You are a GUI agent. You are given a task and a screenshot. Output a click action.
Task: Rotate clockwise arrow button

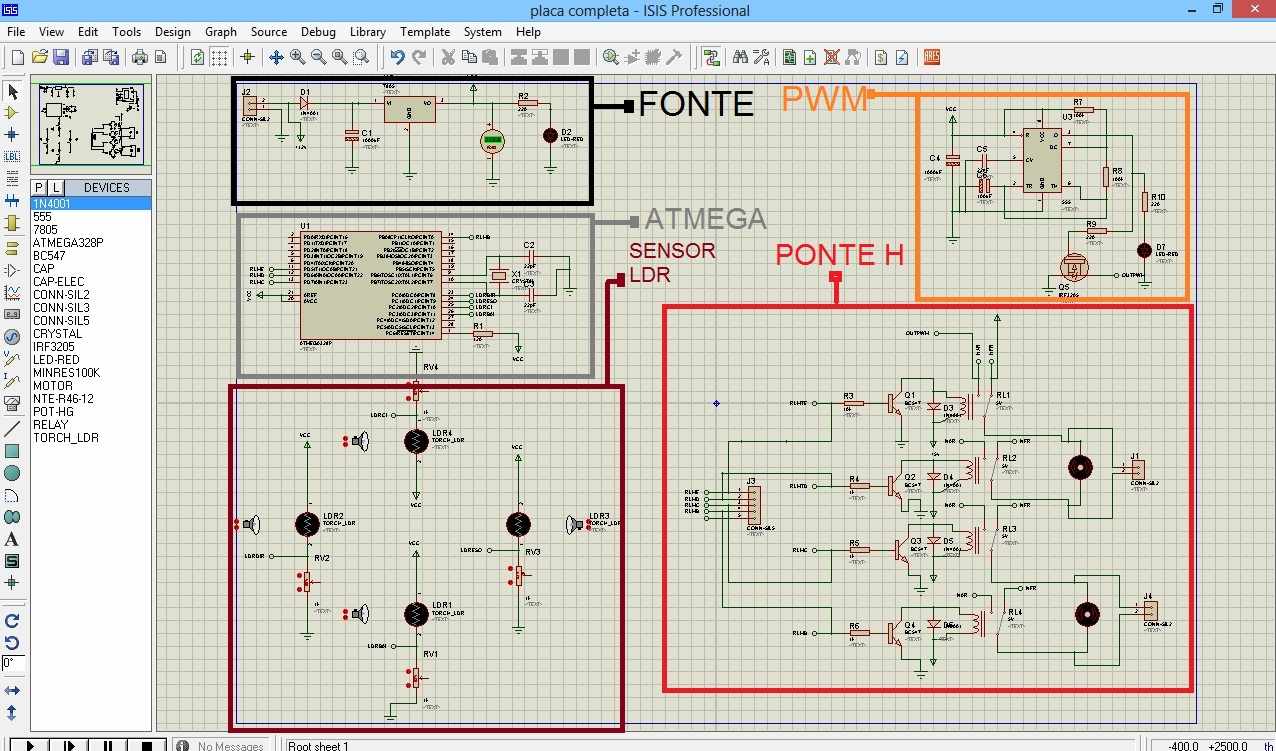(x=12, y=621)
